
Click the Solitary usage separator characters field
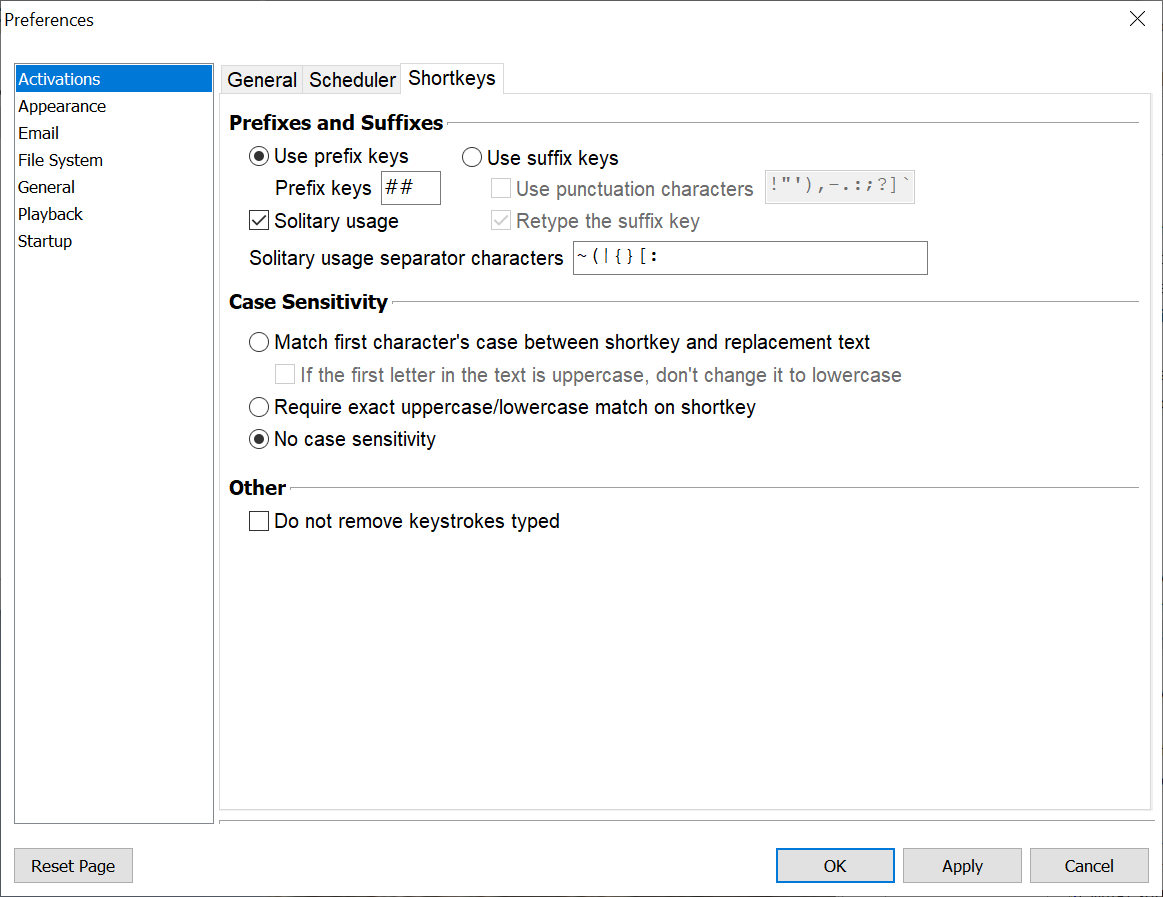(x=749, y=258)
